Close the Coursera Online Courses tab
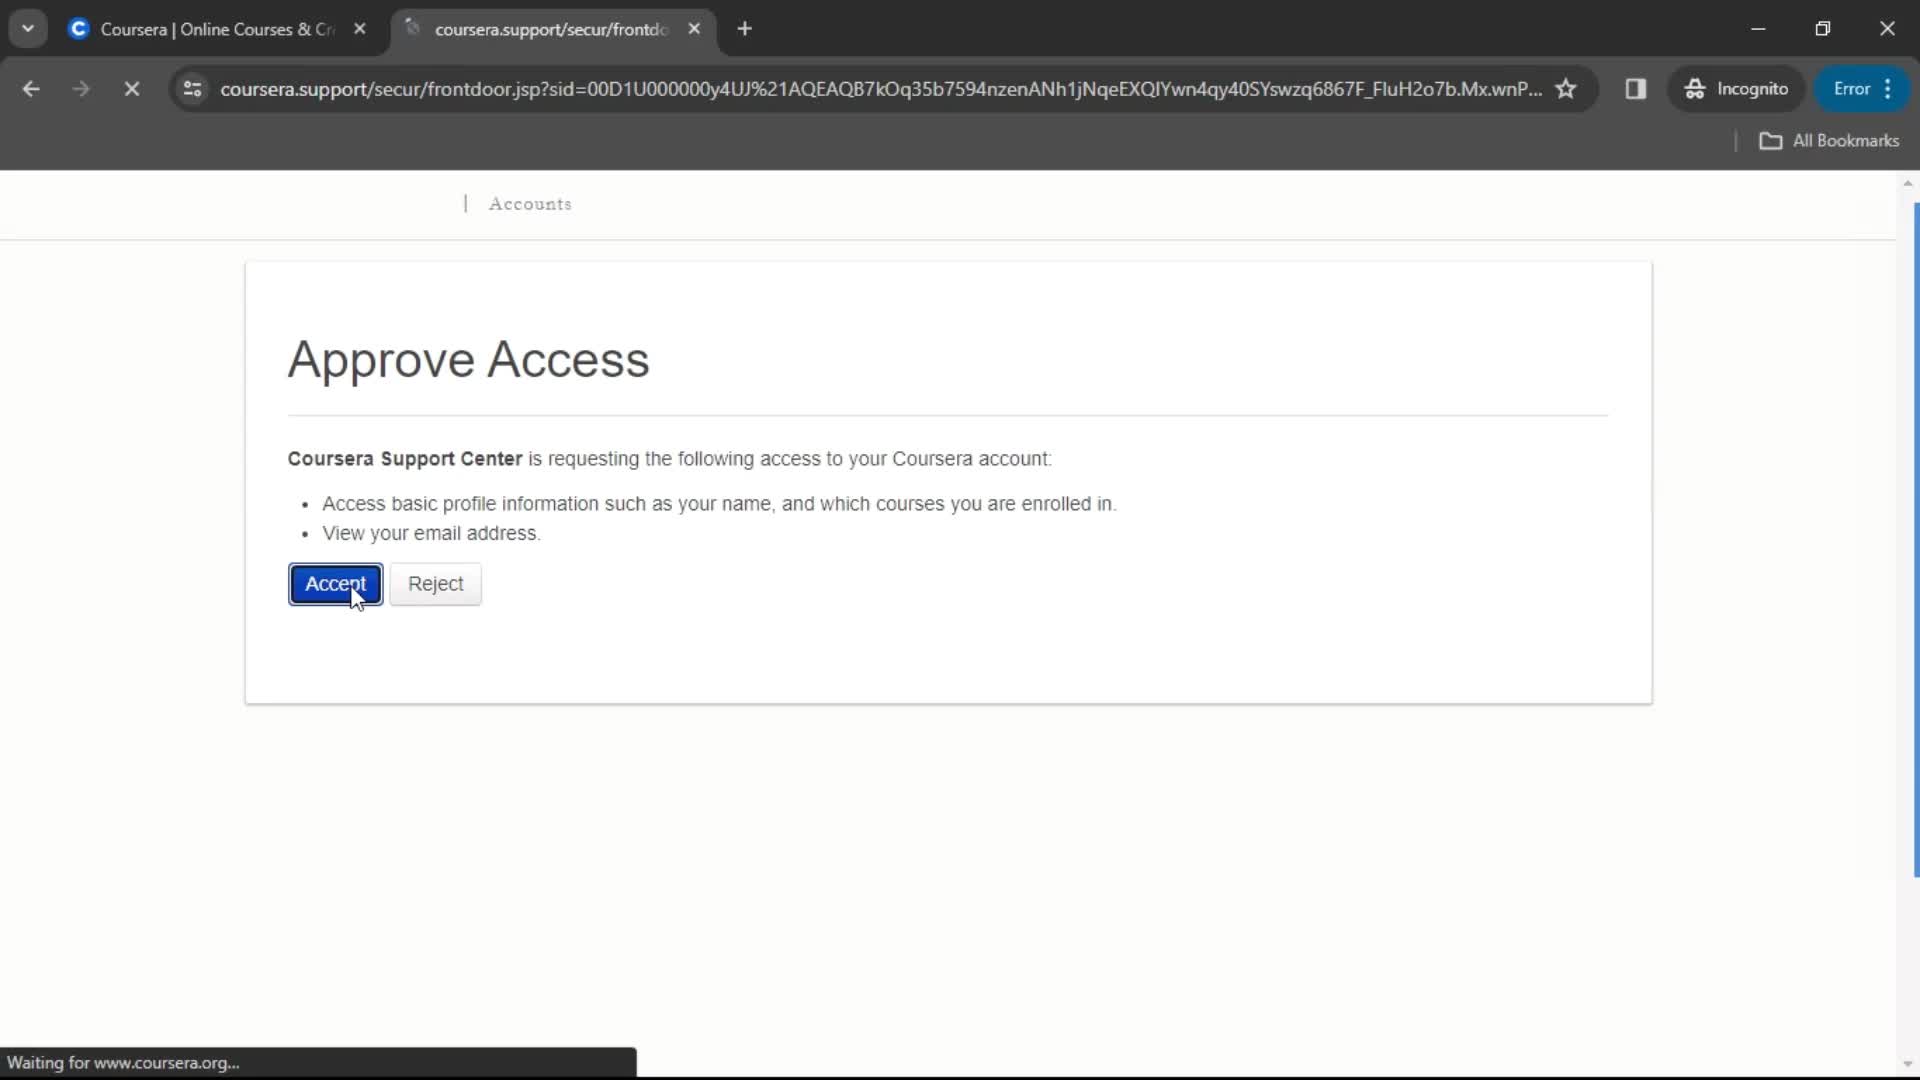The width and height of the screenshot is (1920, 1080). [x=360, y=29]
